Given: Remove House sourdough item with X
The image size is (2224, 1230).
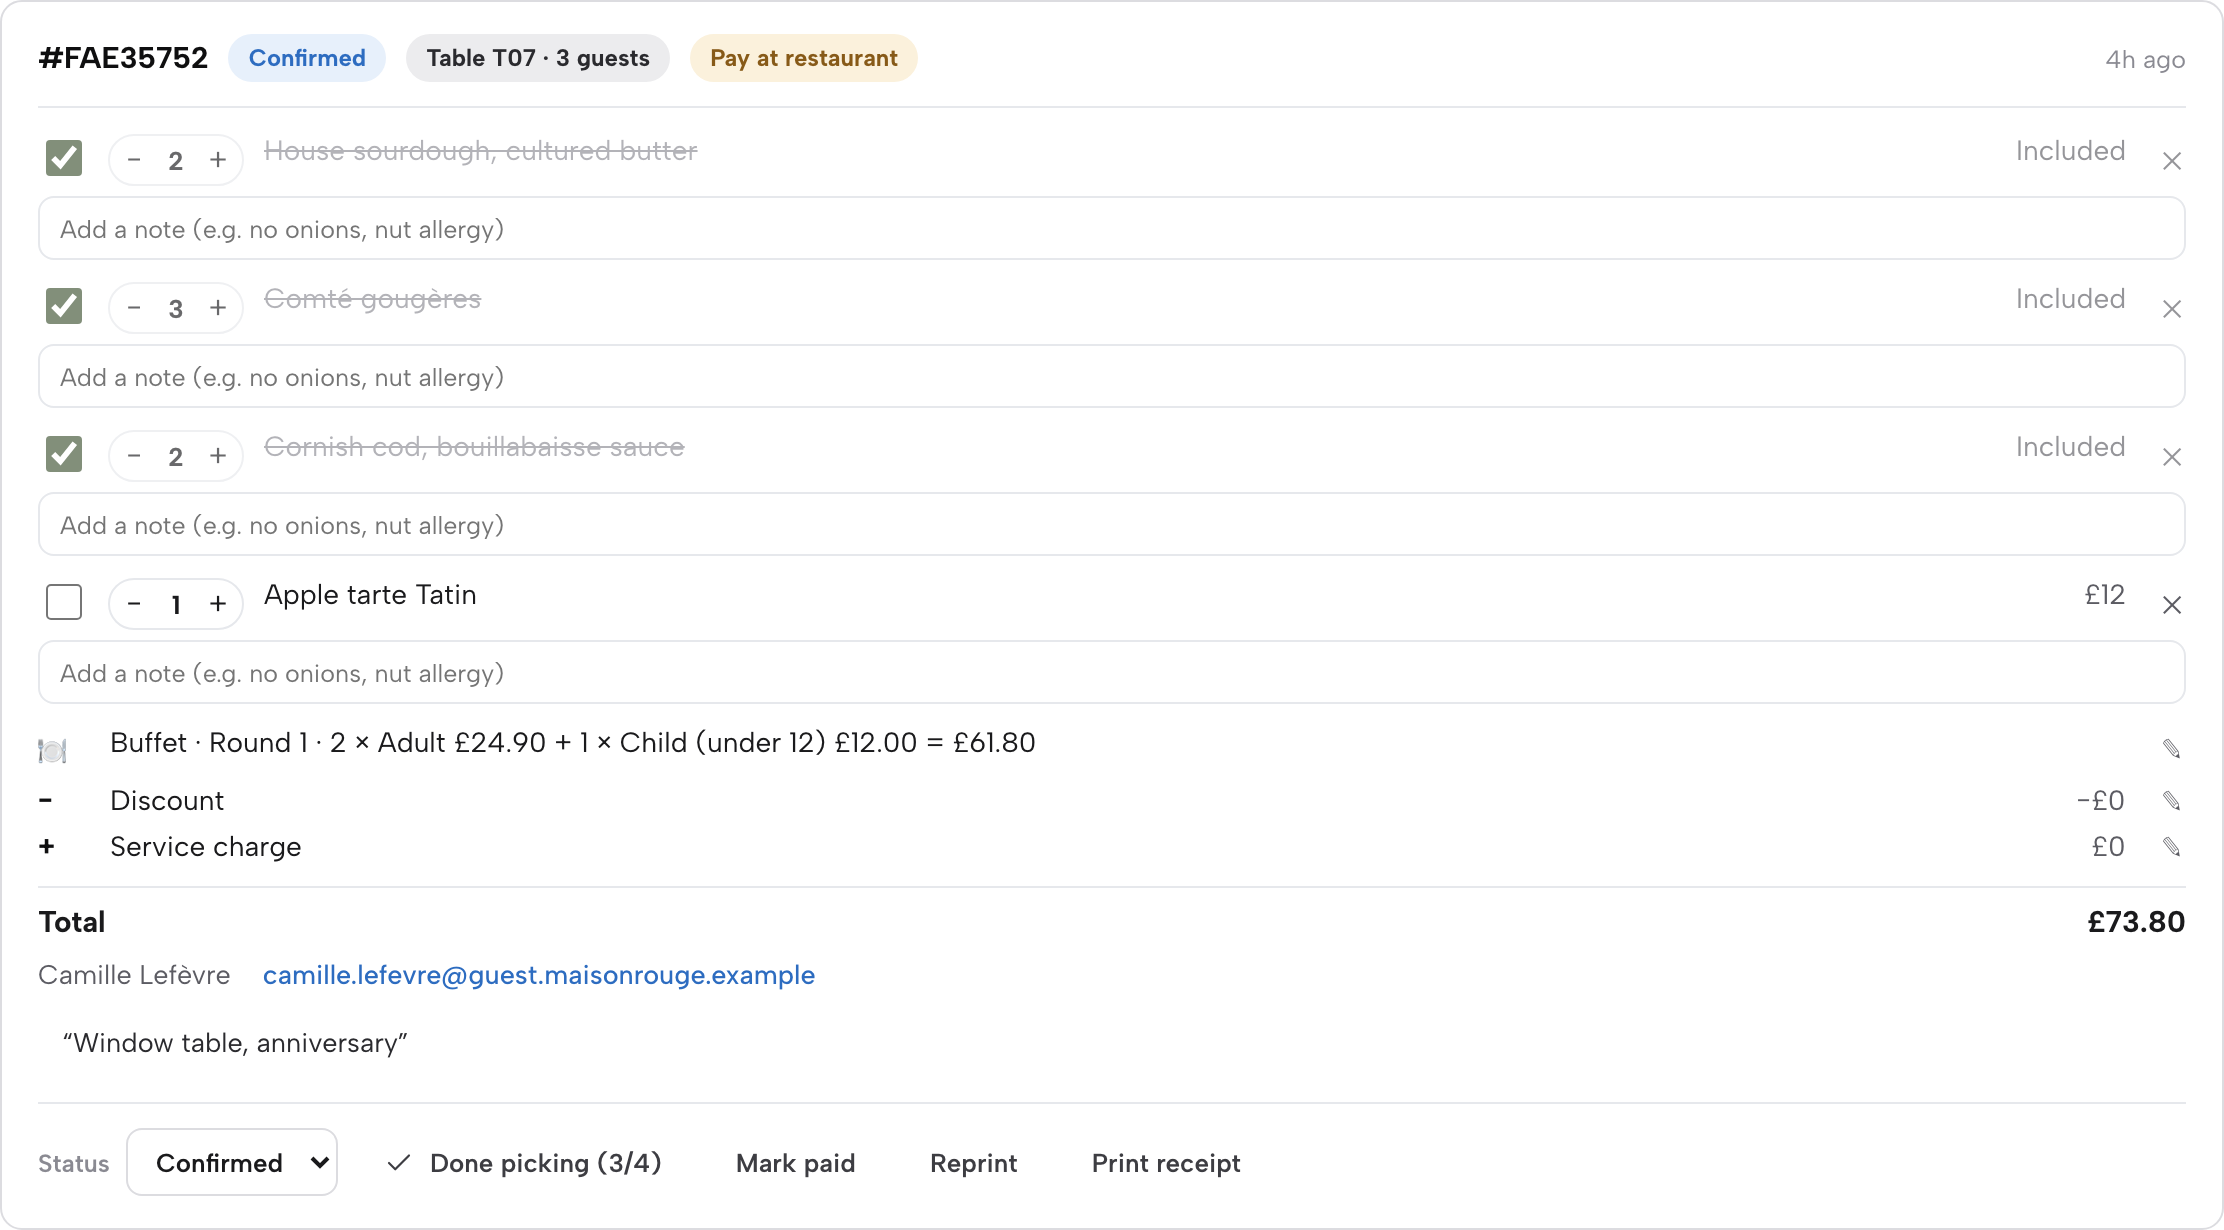Looking at the screenshot, I should [x=2171, y=161].
